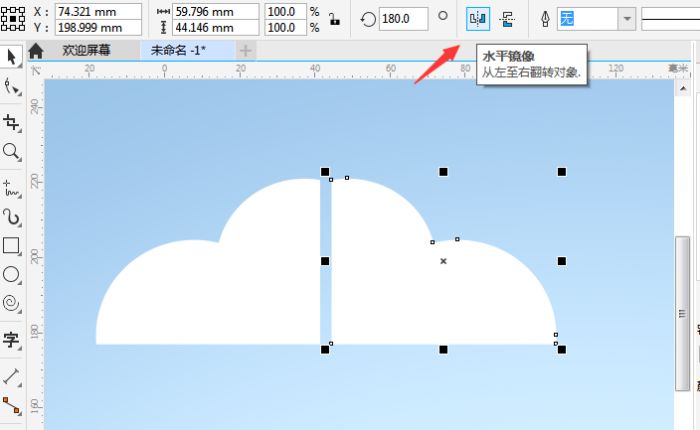The height and width of the screenshot is (430, 700).
Task: Select the Freehand drawing tool
Action: (x=11, y=186)
